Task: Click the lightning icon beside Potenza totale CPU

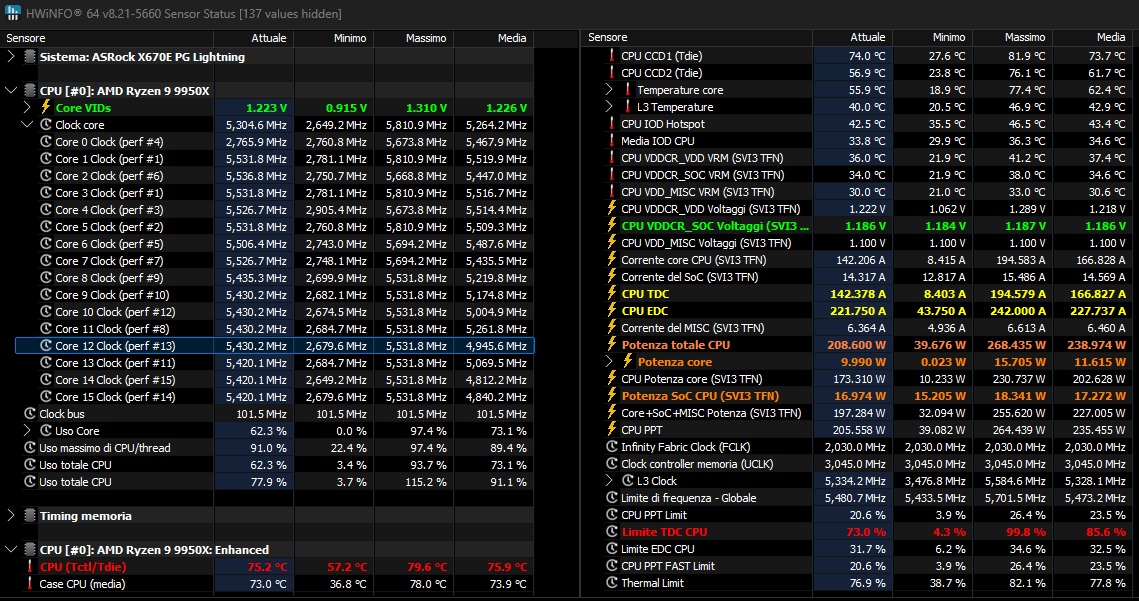Action: point(612,345)
